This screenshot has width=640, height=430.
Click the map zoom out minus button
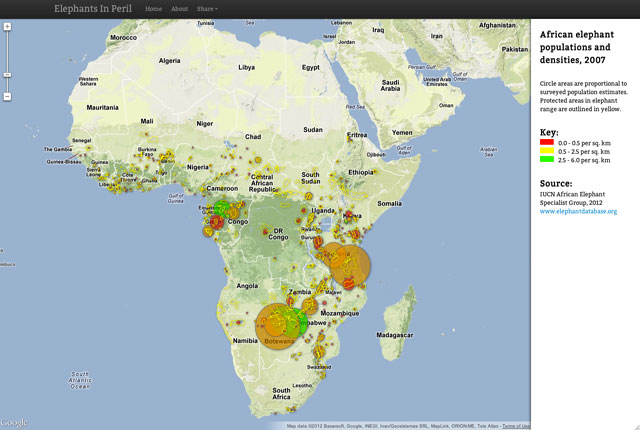(x=7, y=96)
